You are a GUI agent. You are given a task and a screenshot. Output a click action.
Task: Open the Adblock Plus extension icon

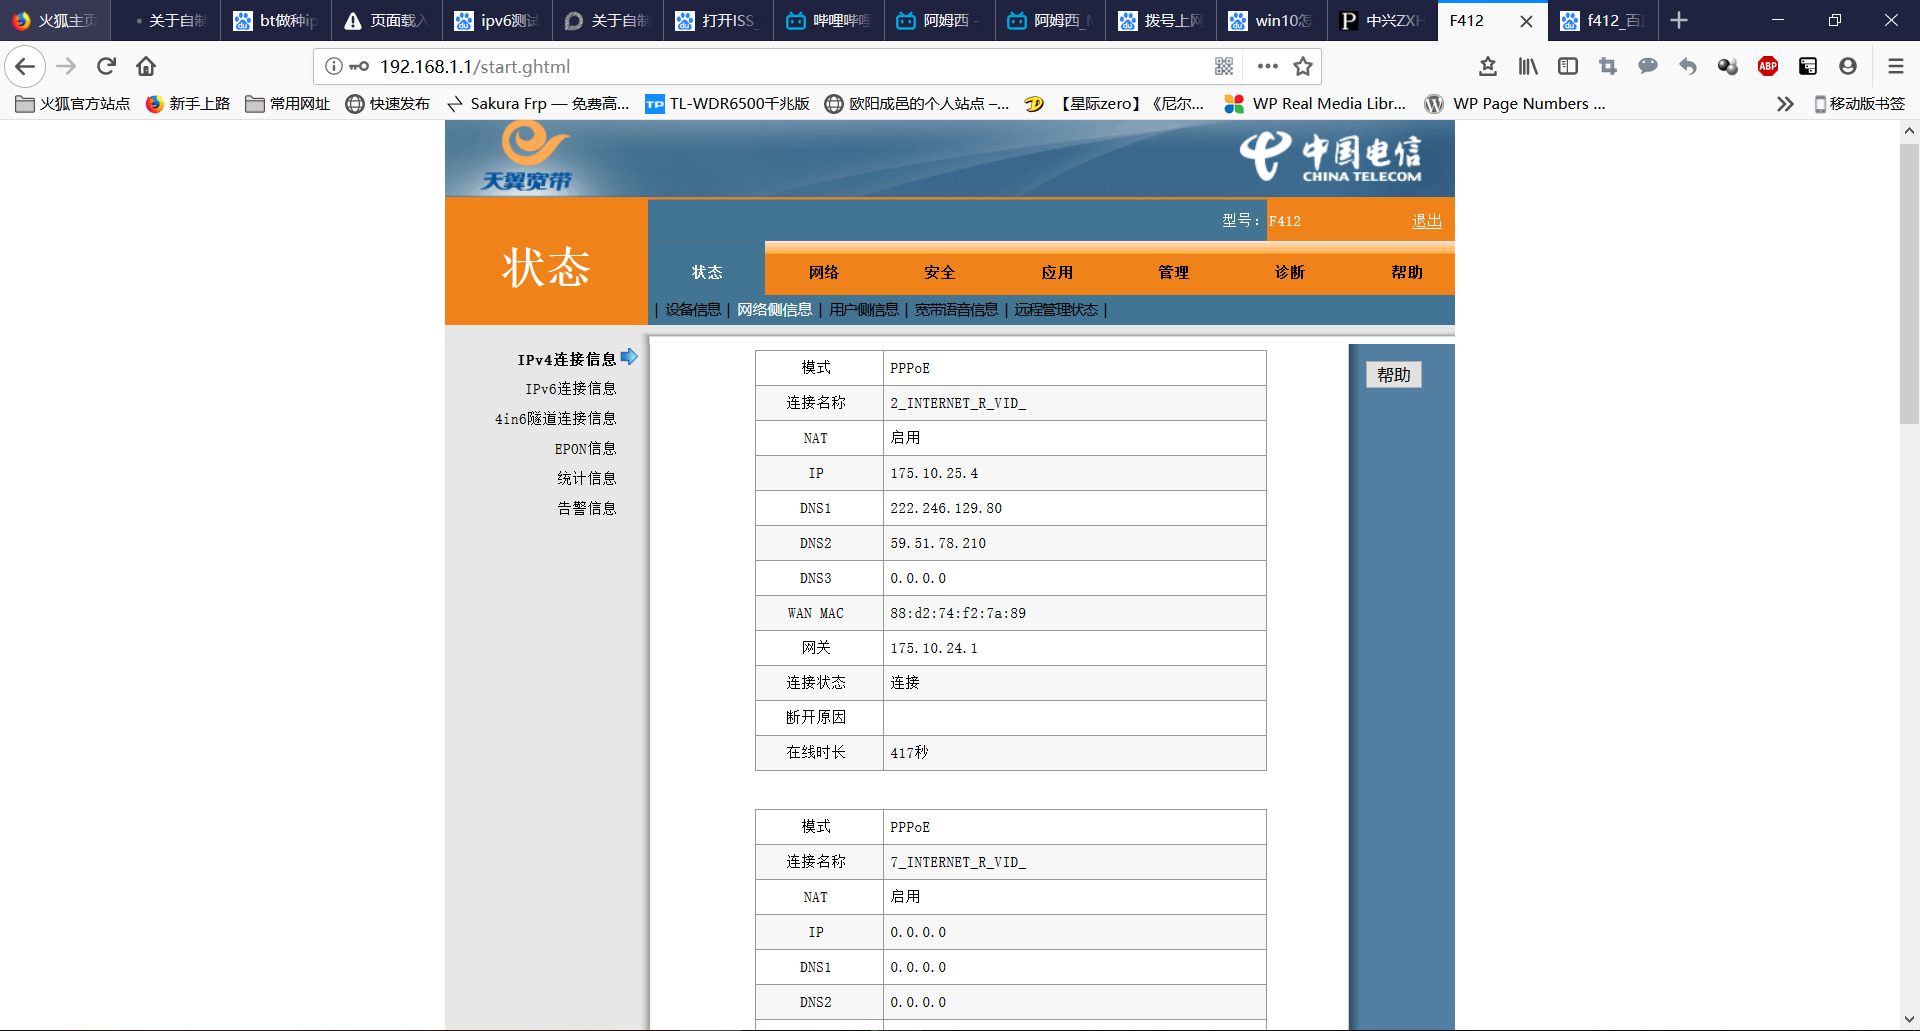coord(1767,66)
